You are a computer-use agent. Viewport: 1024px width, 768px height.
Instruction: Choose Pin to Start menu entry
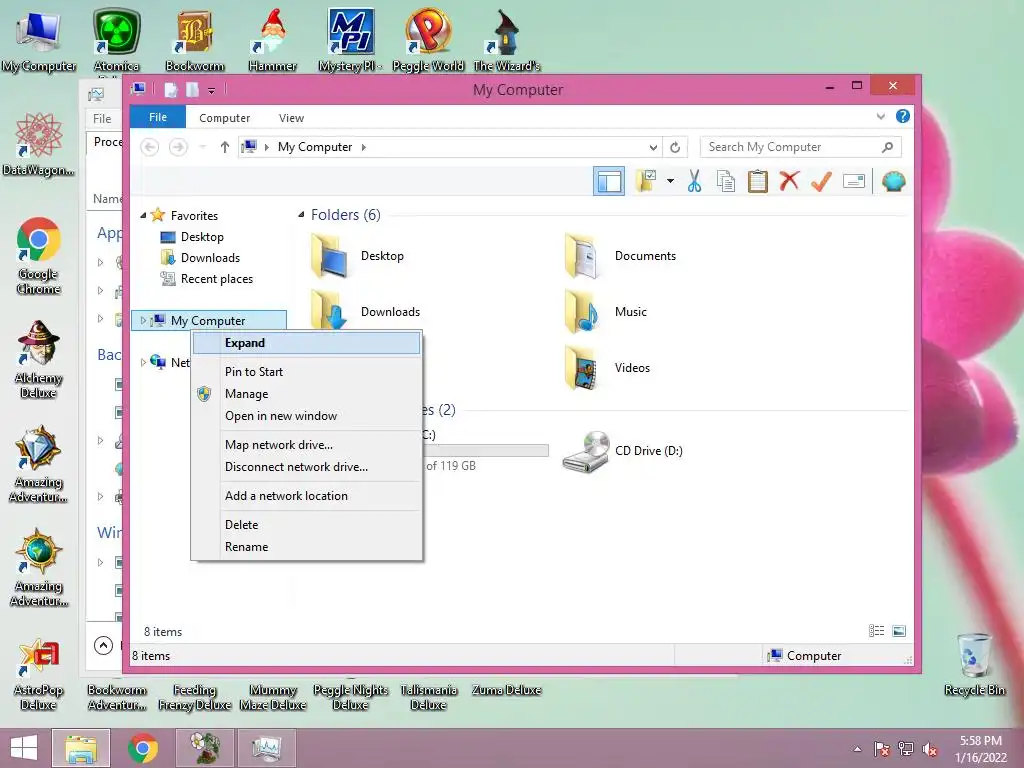[x=306, y=372]
